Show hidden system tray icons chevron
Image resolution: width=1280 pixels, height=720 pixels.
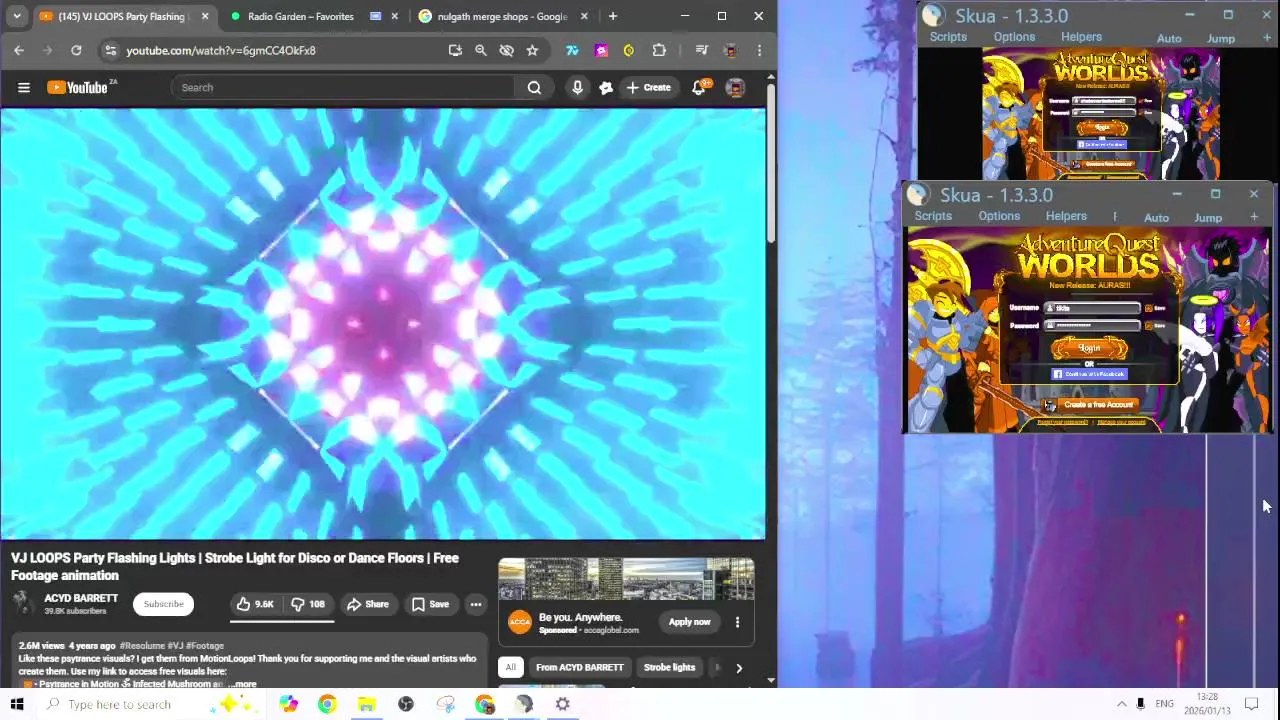pyautogui.click(x=1121, y=704)
